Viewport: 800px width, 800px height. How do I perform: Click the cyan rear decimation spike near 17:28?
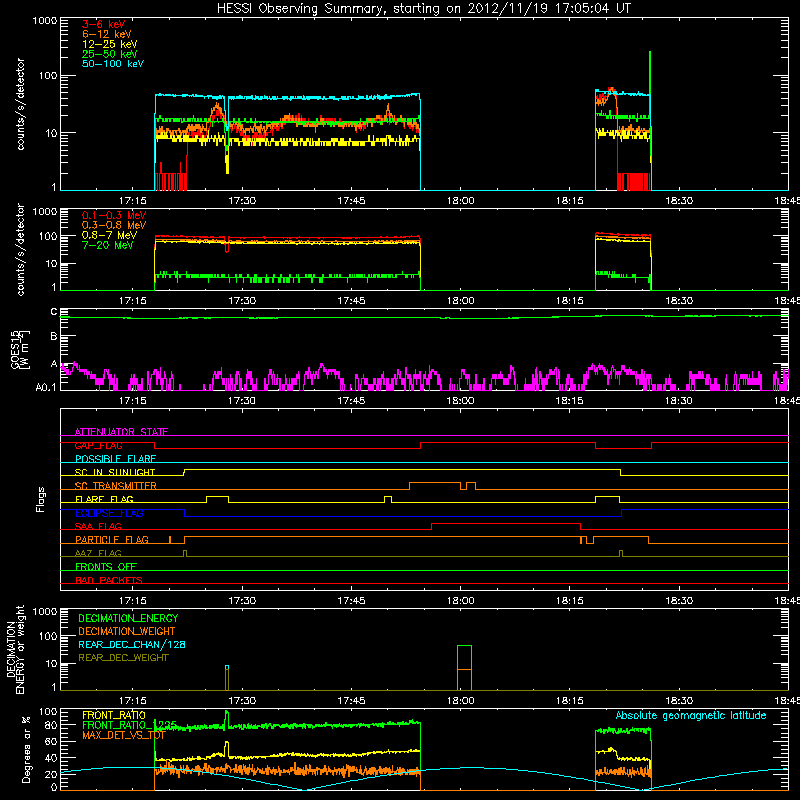point(227,667)
